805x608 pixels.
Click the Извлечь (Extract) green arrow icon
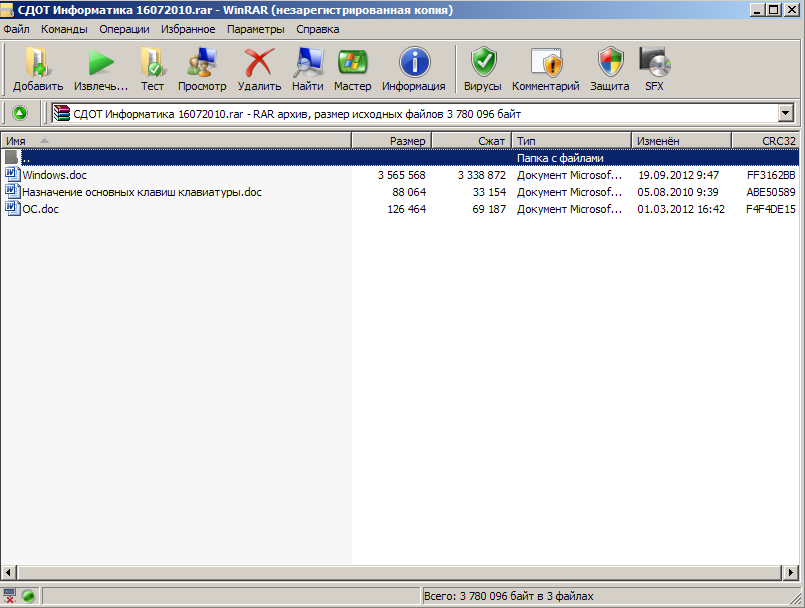pos(101,63)
